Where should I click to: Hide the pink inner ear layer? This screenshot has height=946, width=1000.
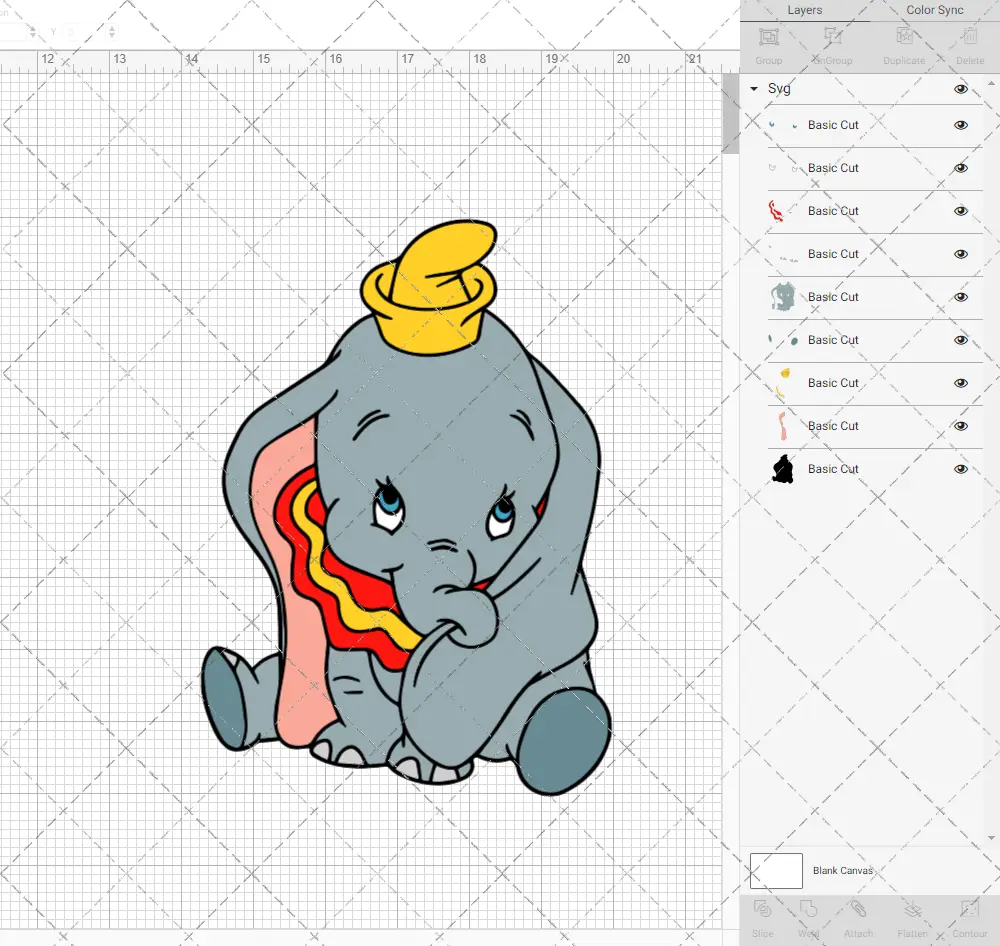click(x=960, y=426)
